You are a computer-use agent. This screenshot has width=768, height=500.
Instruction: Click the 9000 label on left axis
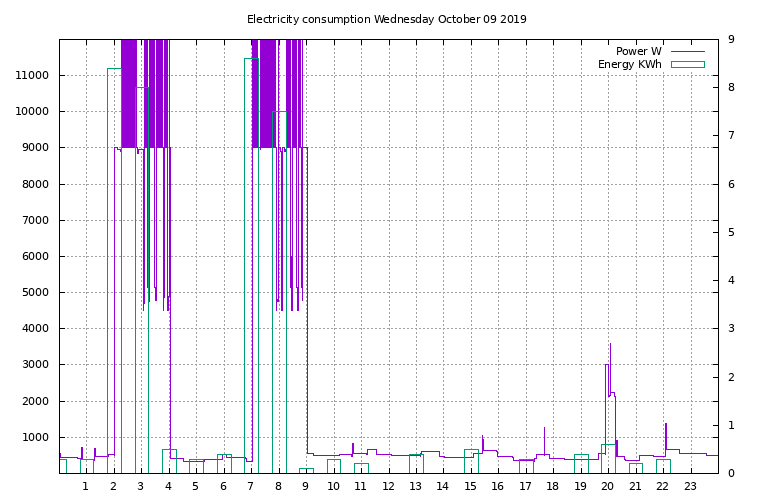click(35, 148)
